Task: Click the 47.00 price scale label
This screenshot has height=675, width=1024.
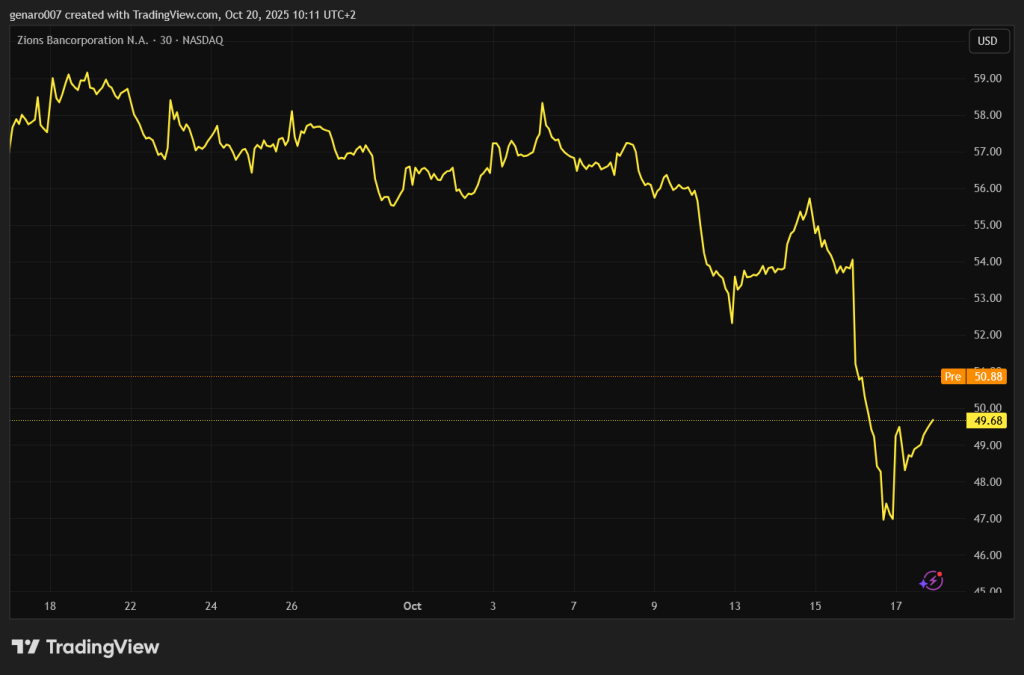Action: [x=987, y=518]
